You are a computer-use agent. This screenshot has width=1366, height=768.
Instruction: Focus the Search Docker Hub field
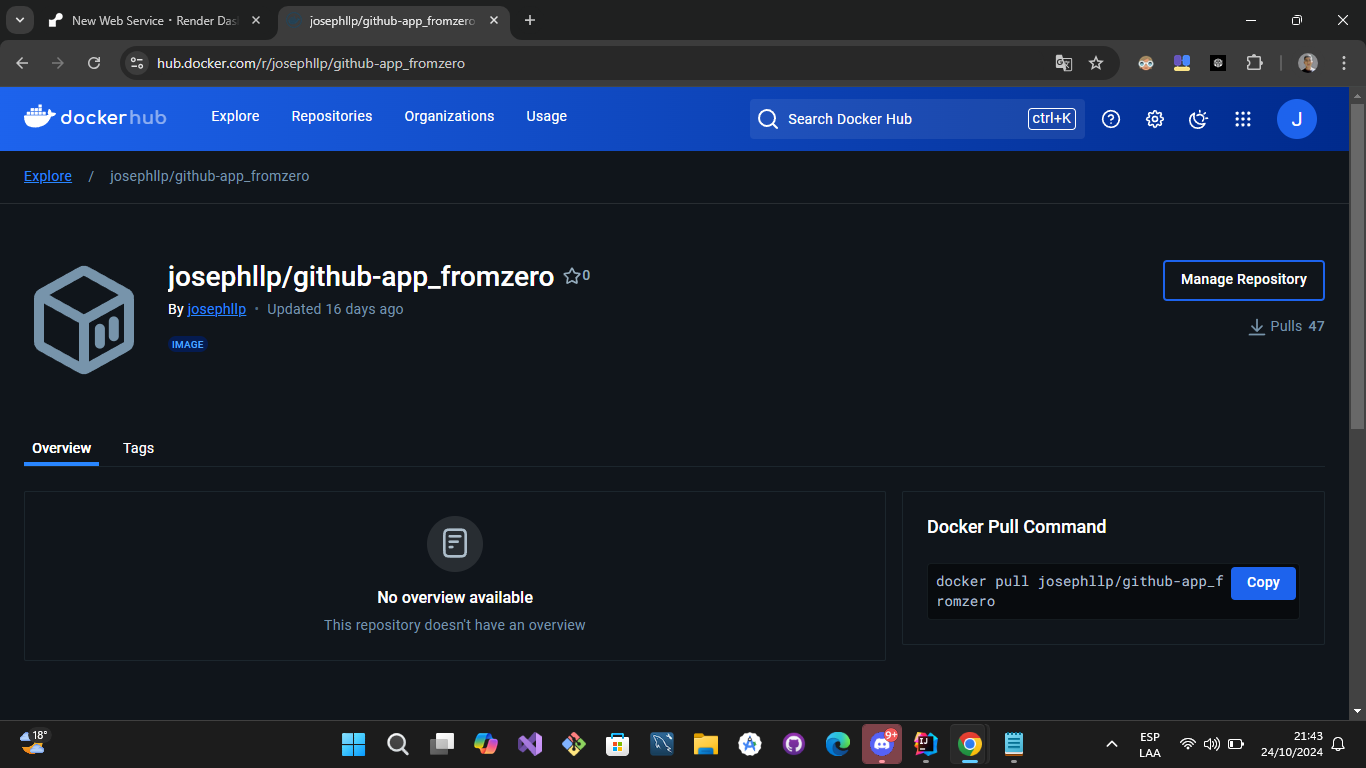917,119
